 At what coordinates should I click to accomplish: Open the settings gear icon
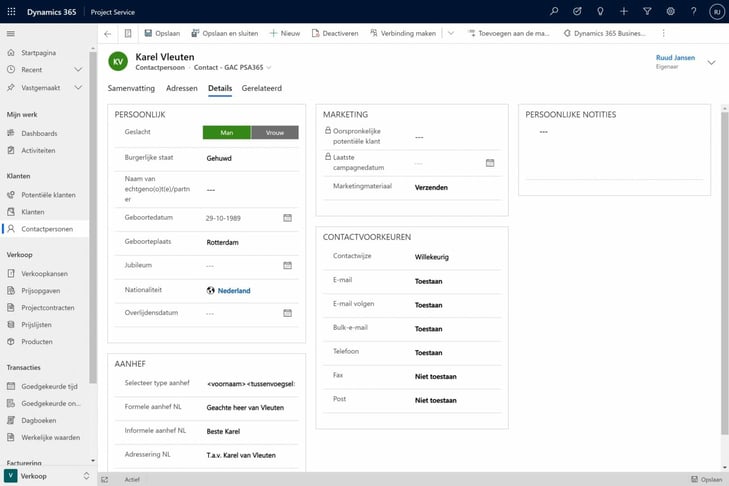(x=670, y=12)
